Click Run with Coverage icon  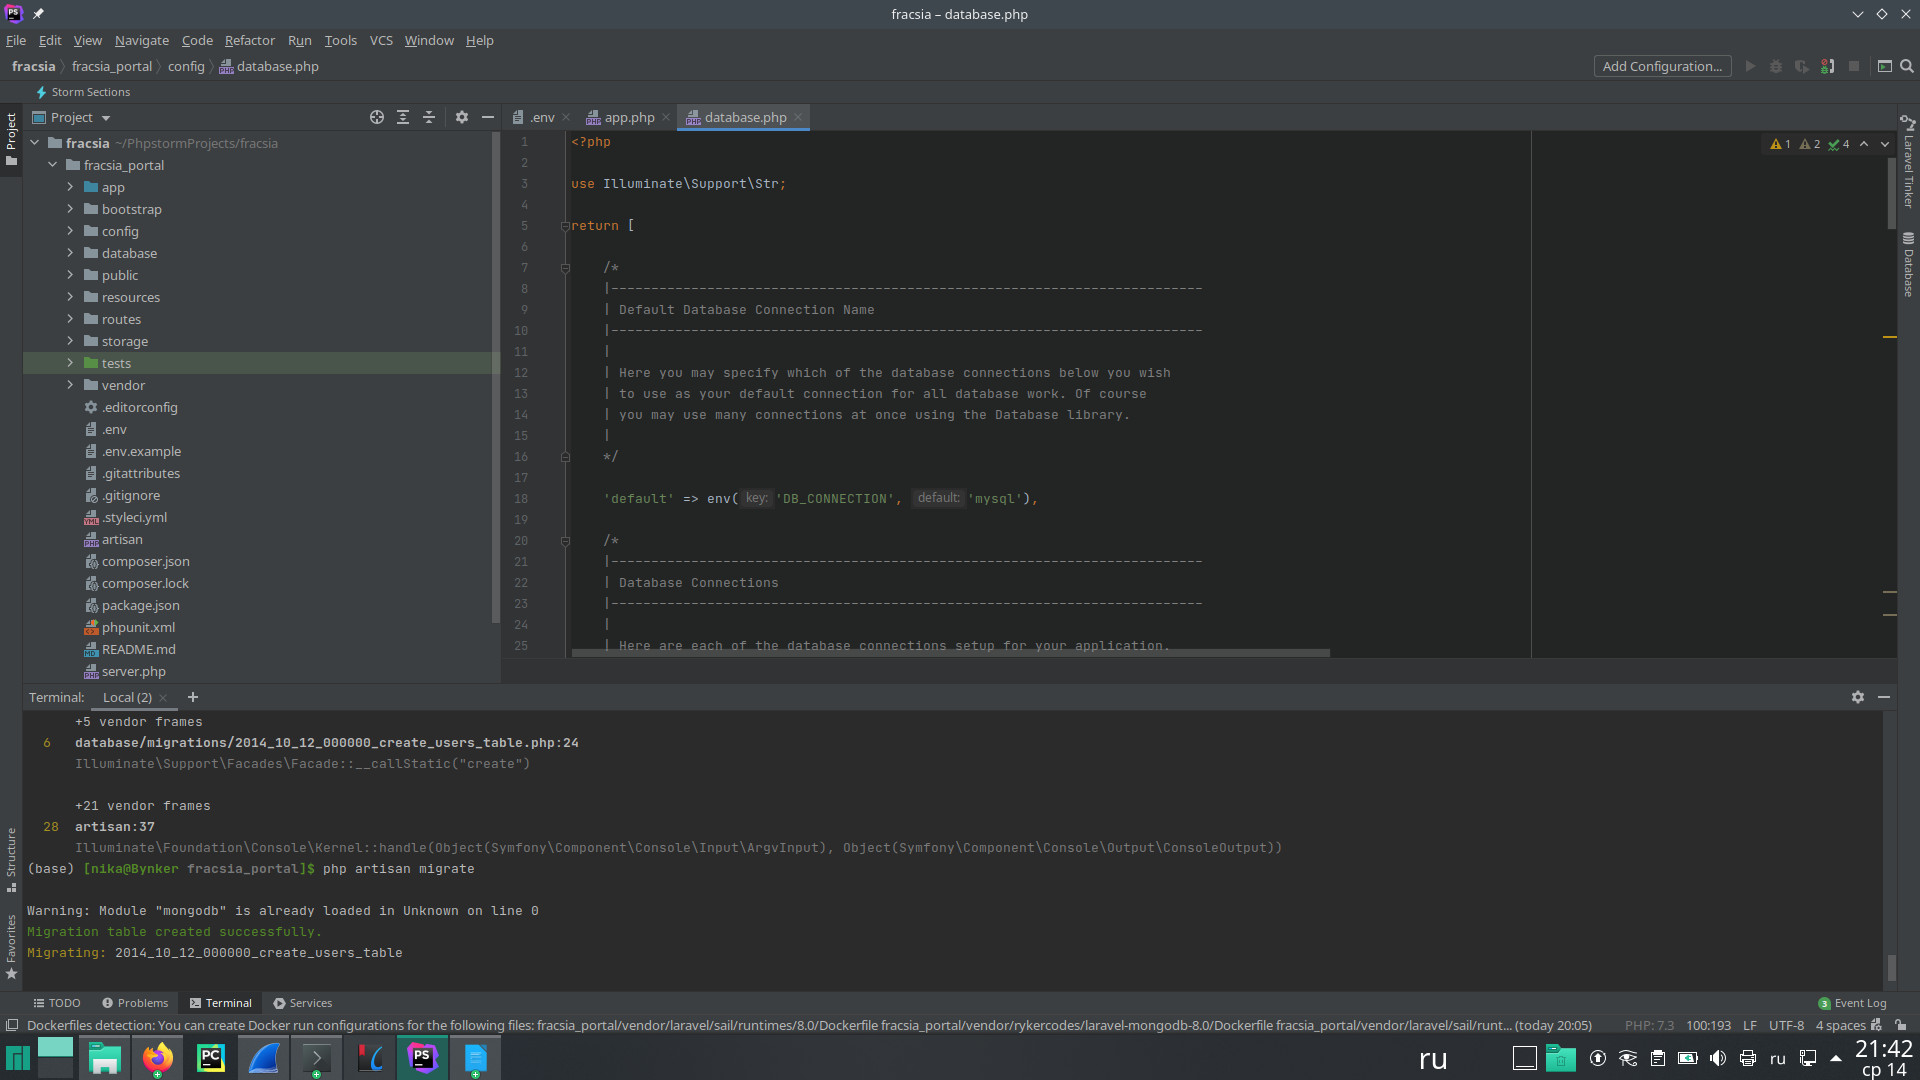[1802, 66]
